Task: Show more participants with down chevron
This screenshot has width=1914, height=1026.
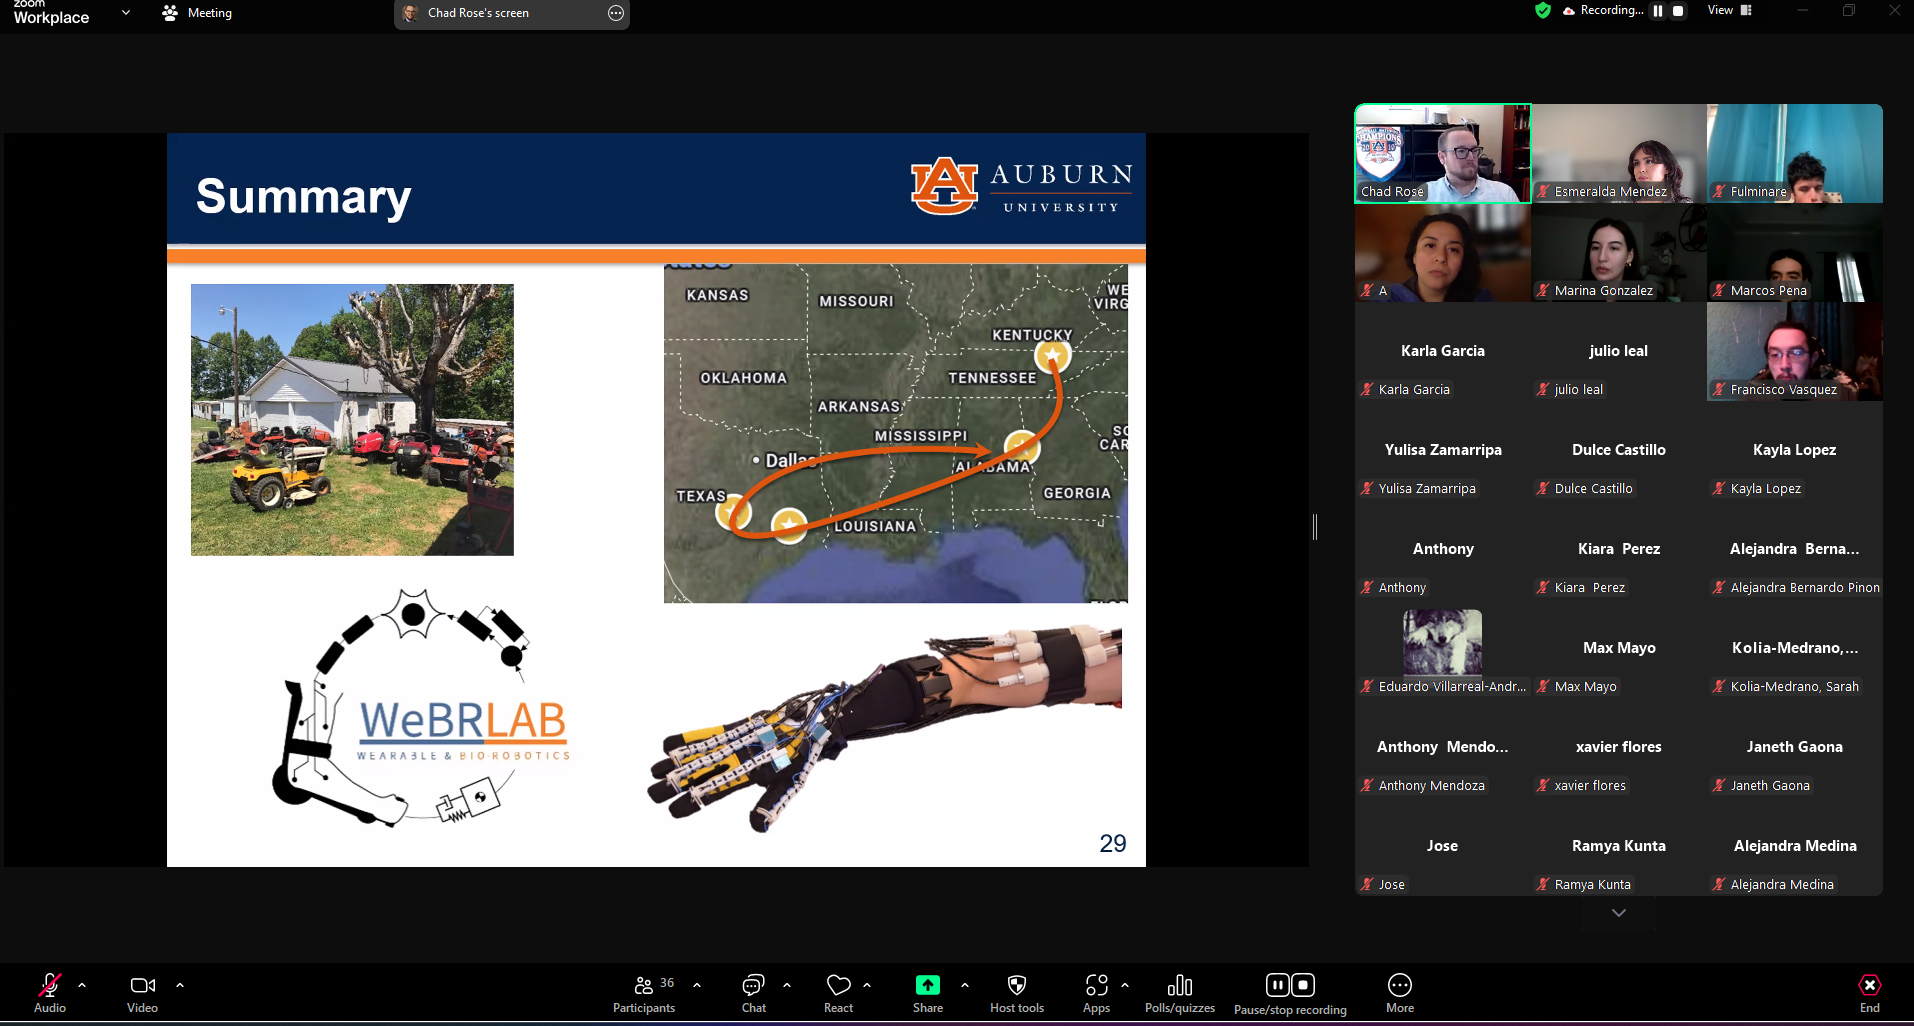Action: point(1618,913)
